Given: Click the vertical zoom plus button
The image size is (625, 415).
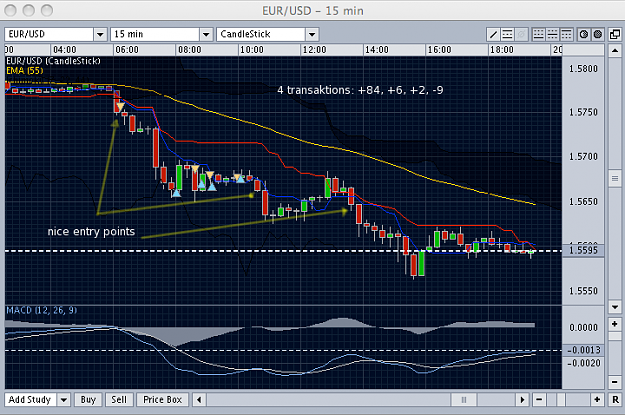Looking at the screenshot, I should 615,324.
